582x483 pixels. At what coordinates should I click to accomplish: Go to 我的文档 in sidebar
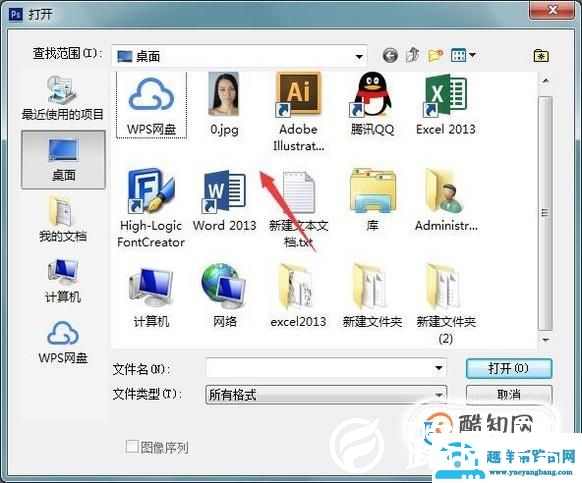[x=63, y=220]
